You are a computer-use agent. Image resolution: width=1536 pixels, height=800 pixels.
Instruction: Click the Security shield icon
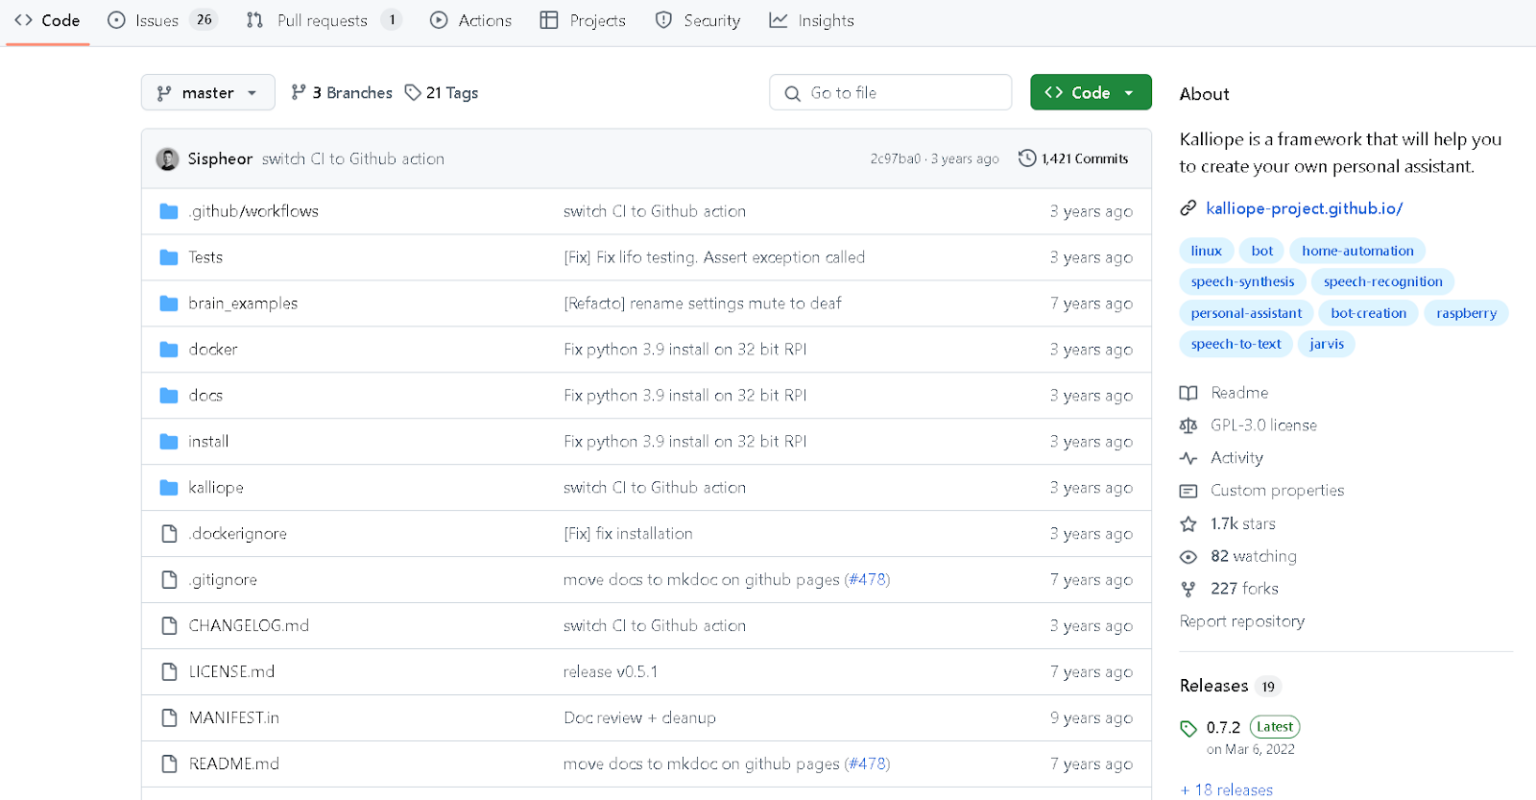point(662,20)
